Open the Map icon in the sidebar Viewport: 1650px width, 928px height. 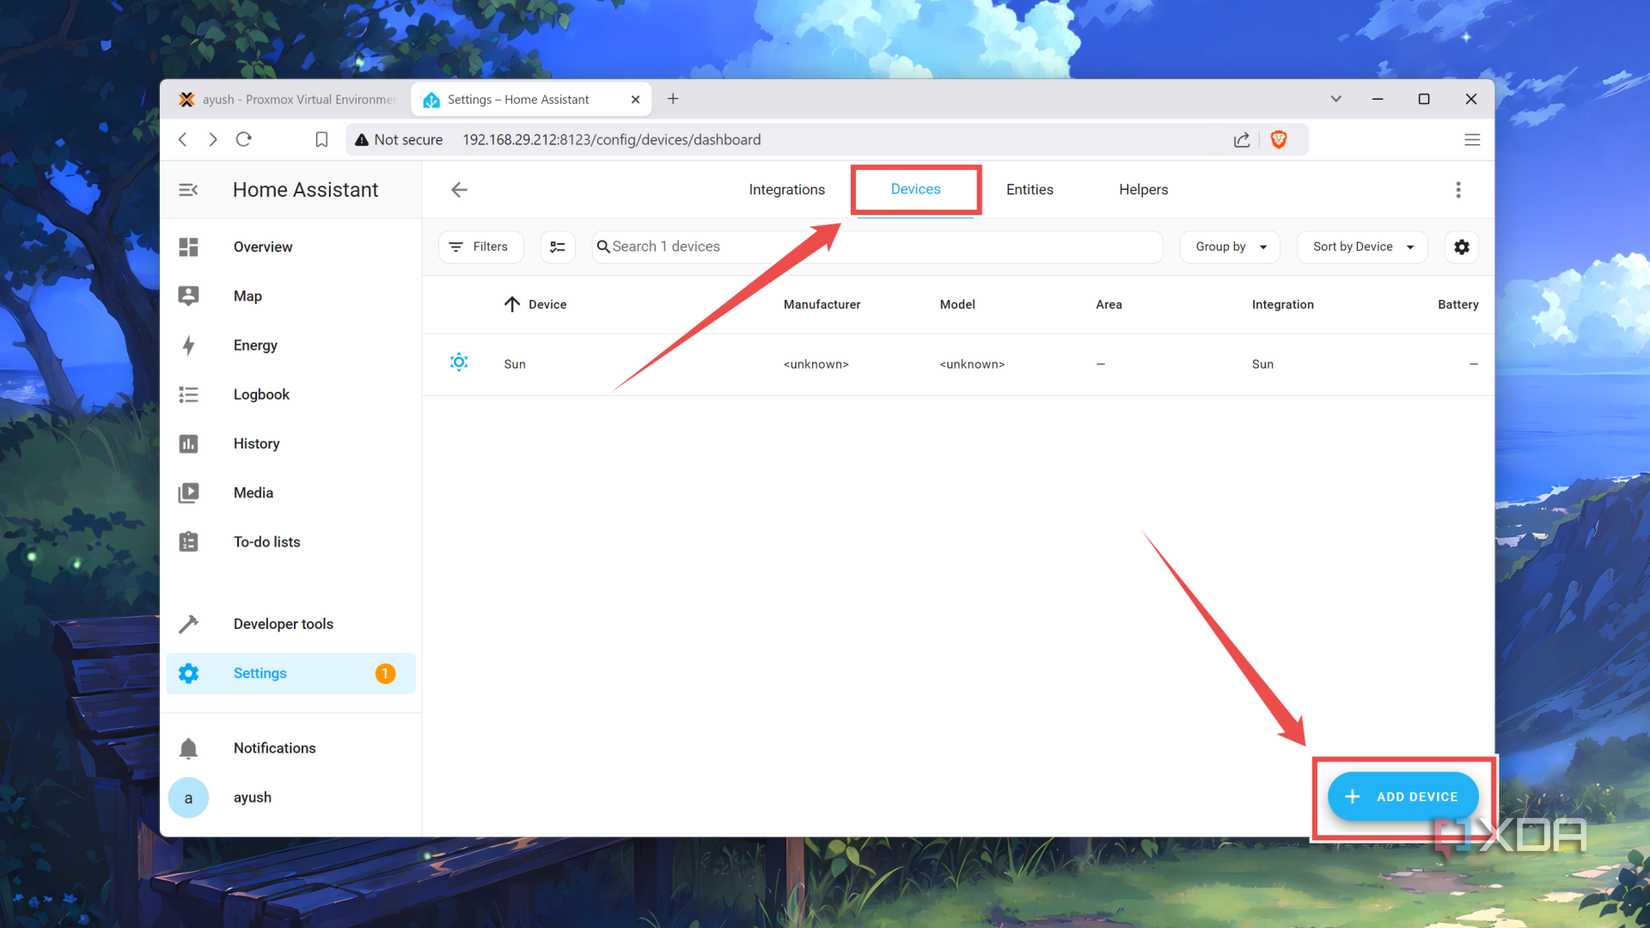coord(188,296)
